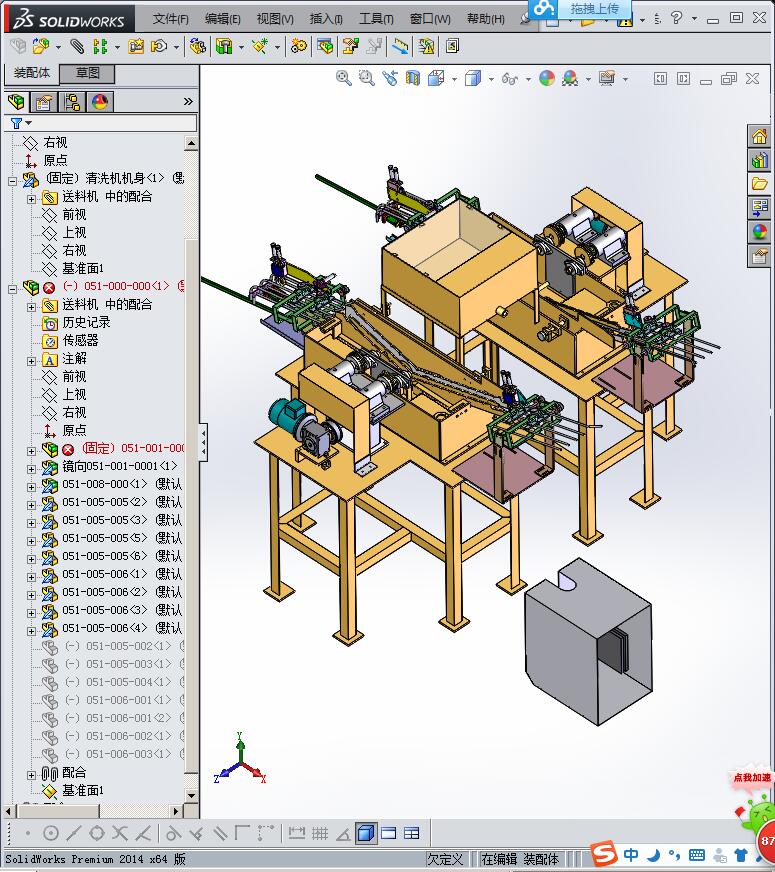Click the feature tree scroll down arrow
The height and width of the screenshot is (872, 775).
coord(191,795)
